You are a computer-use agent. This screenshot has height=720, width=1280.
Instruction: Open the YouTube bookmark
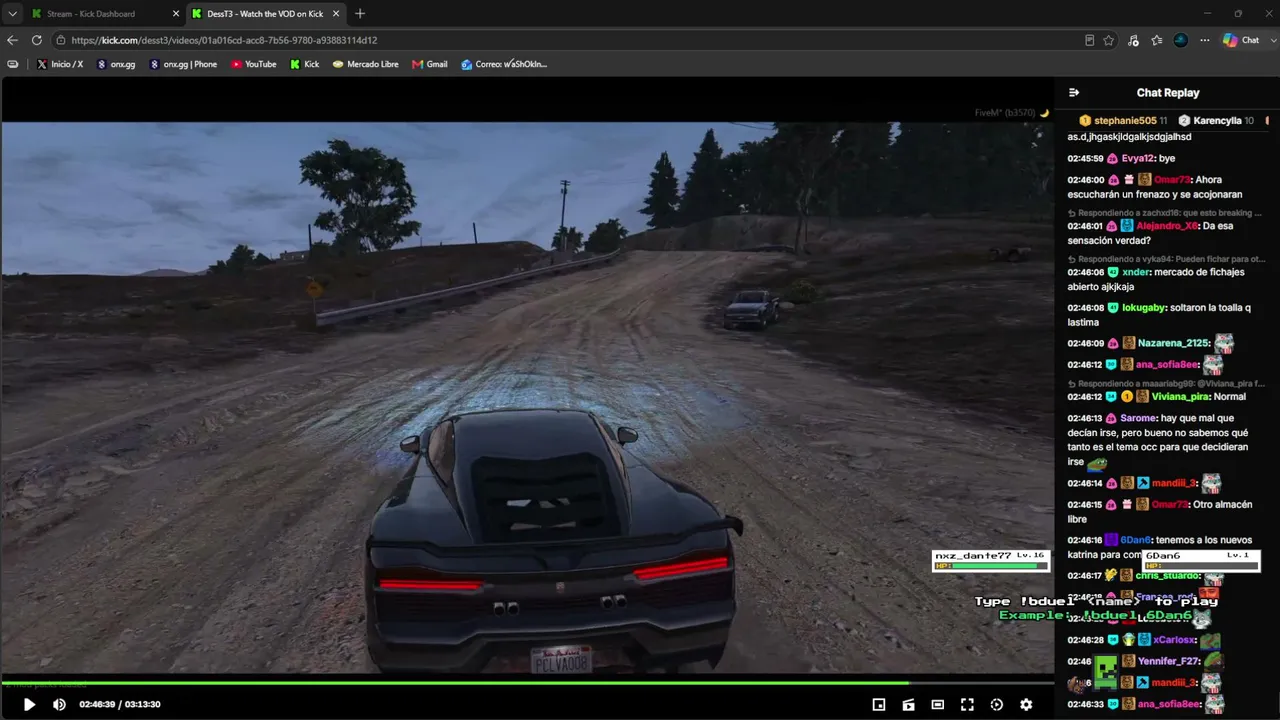pyautogui.click(x=254, y=64)
